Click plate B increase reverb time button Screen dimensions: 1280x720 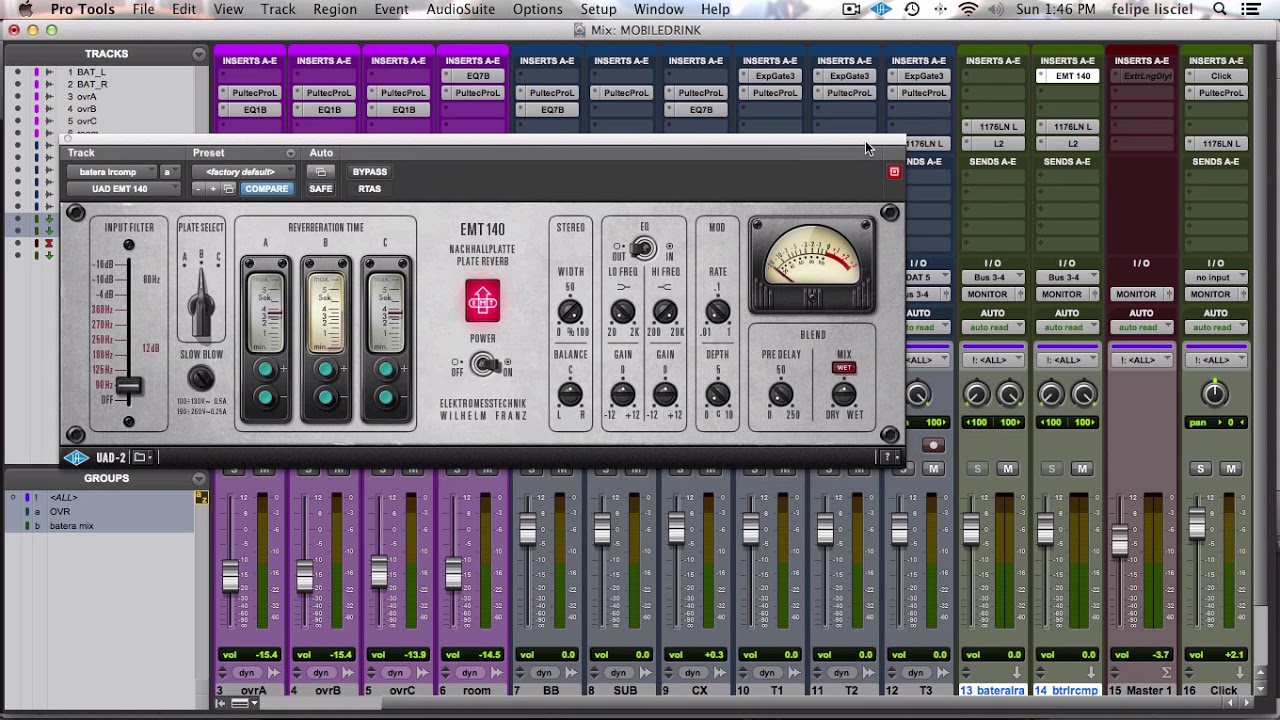click(326, 370)
